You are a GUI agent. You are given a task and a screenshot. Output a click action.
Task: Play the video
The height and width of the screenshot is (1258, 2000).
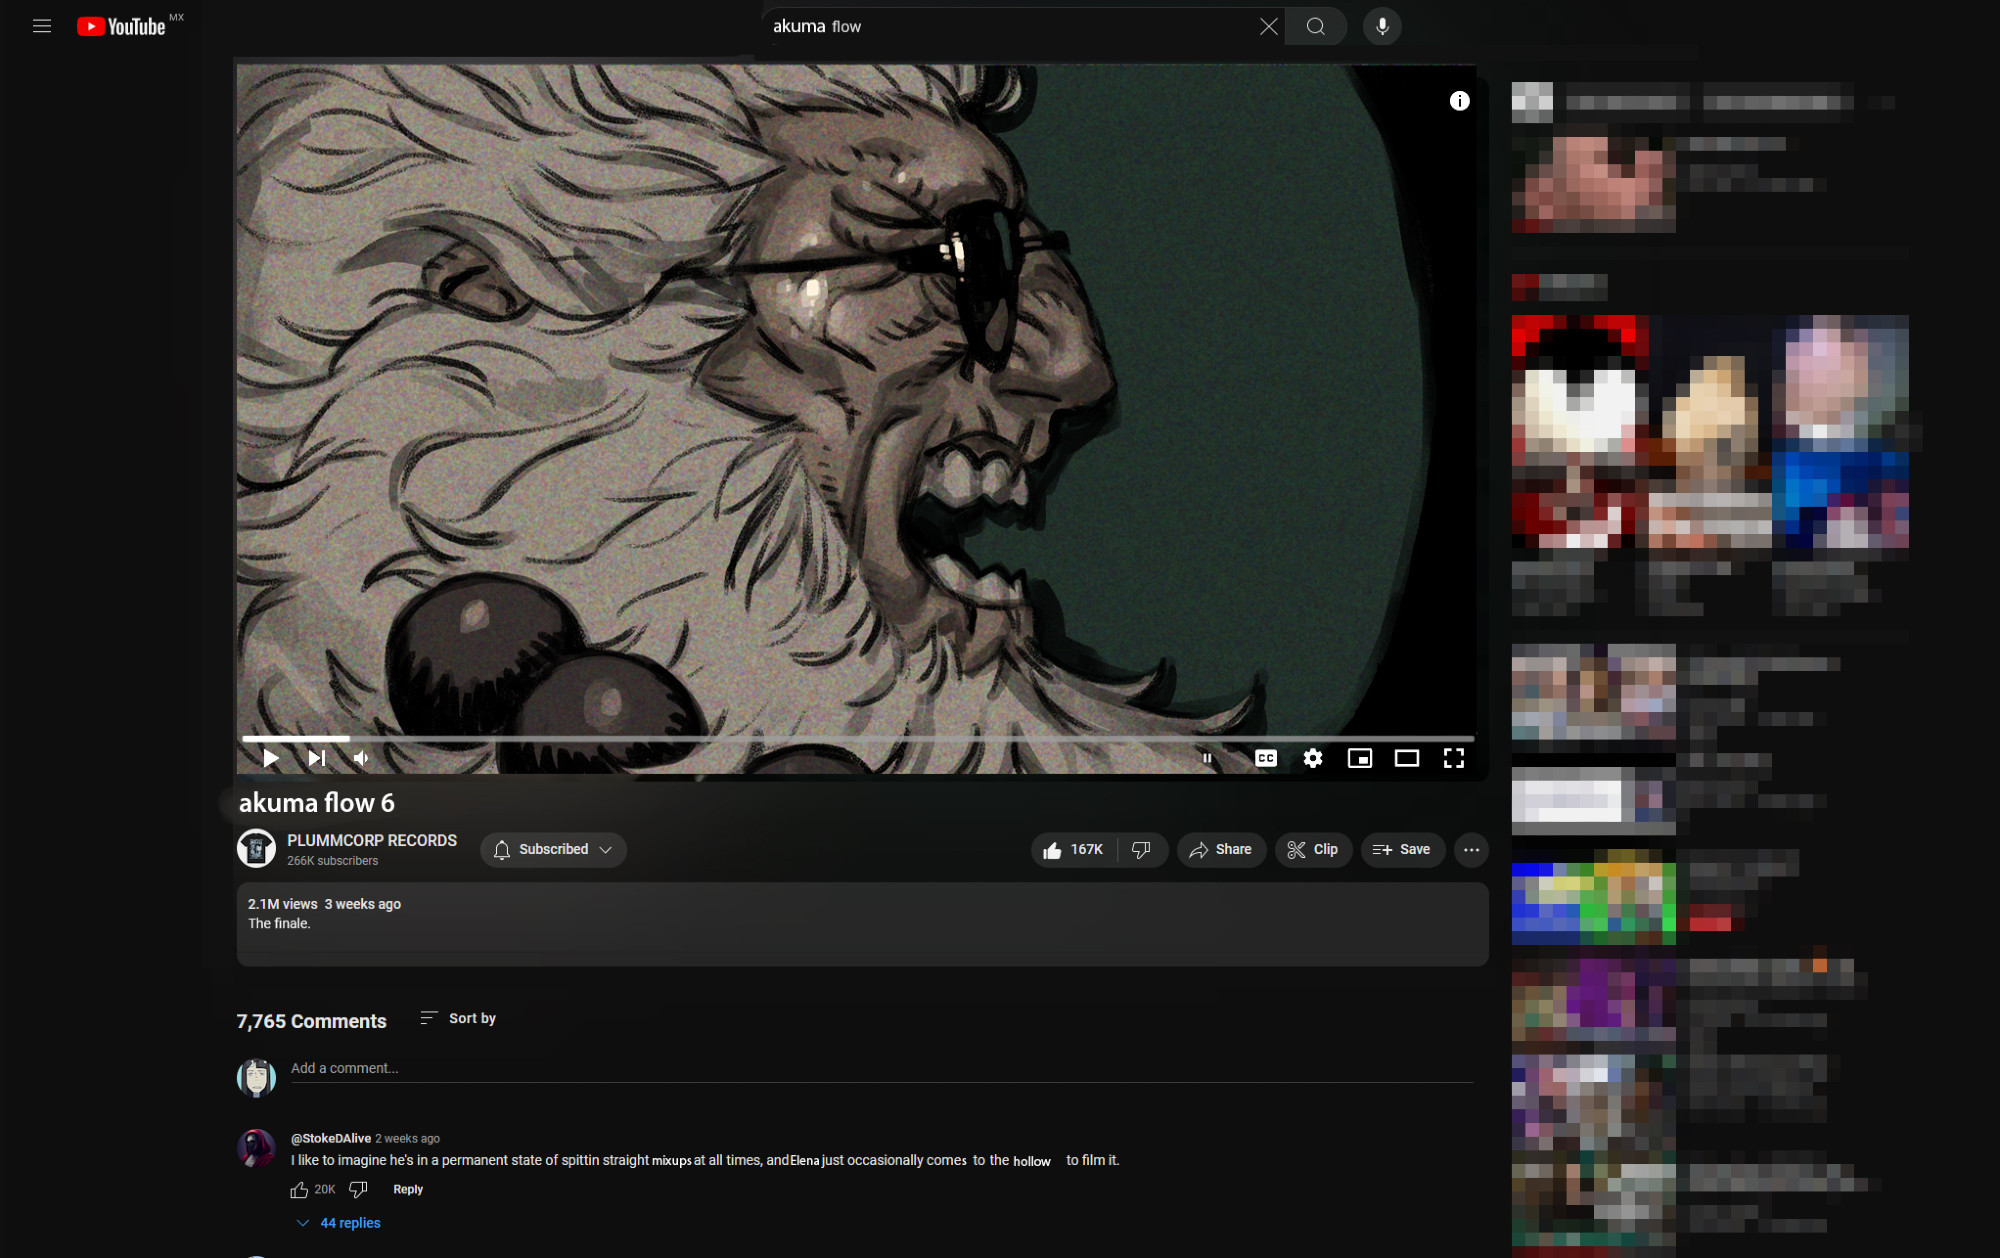(270, 758)
